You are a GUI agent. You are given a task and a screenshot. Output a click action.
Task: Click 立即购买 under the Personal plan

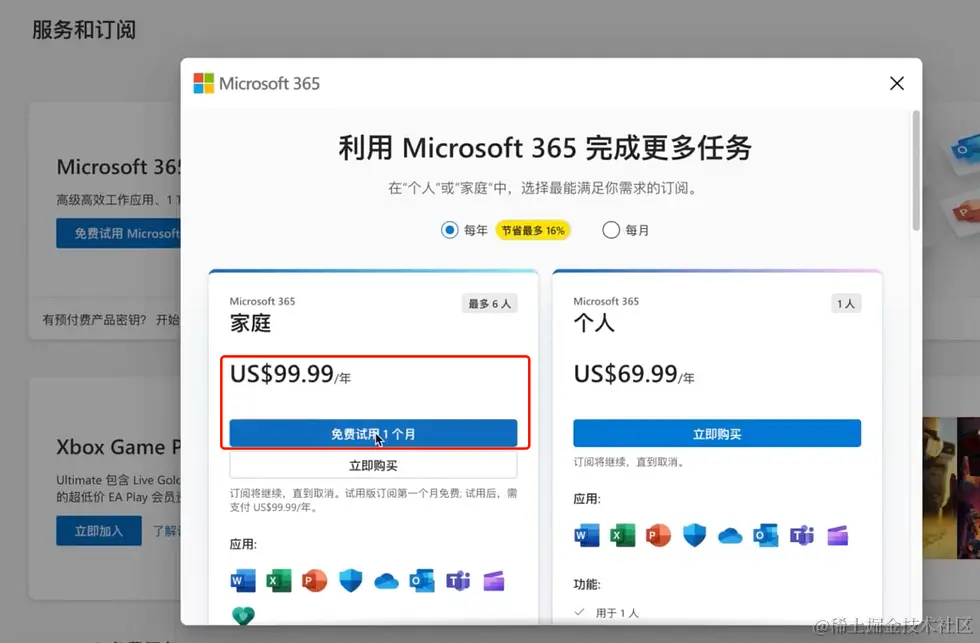pyautogui.click(x=717, y=434)
